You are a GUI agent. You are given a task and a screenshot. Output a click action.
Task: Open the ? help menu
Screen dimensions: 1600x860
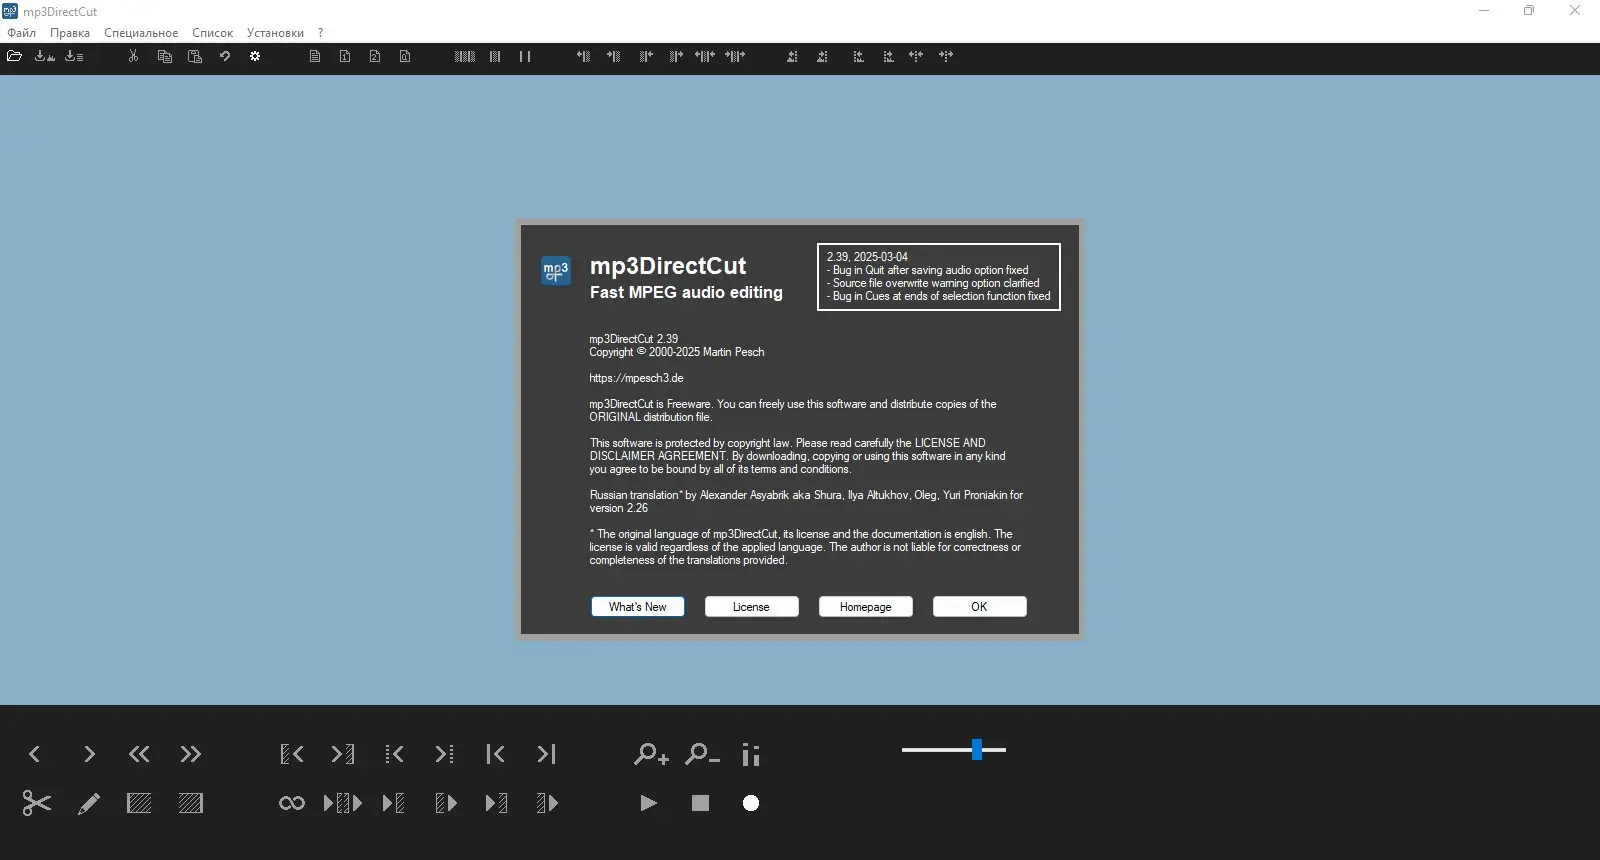pyautogui.click(x=320, y=33)
